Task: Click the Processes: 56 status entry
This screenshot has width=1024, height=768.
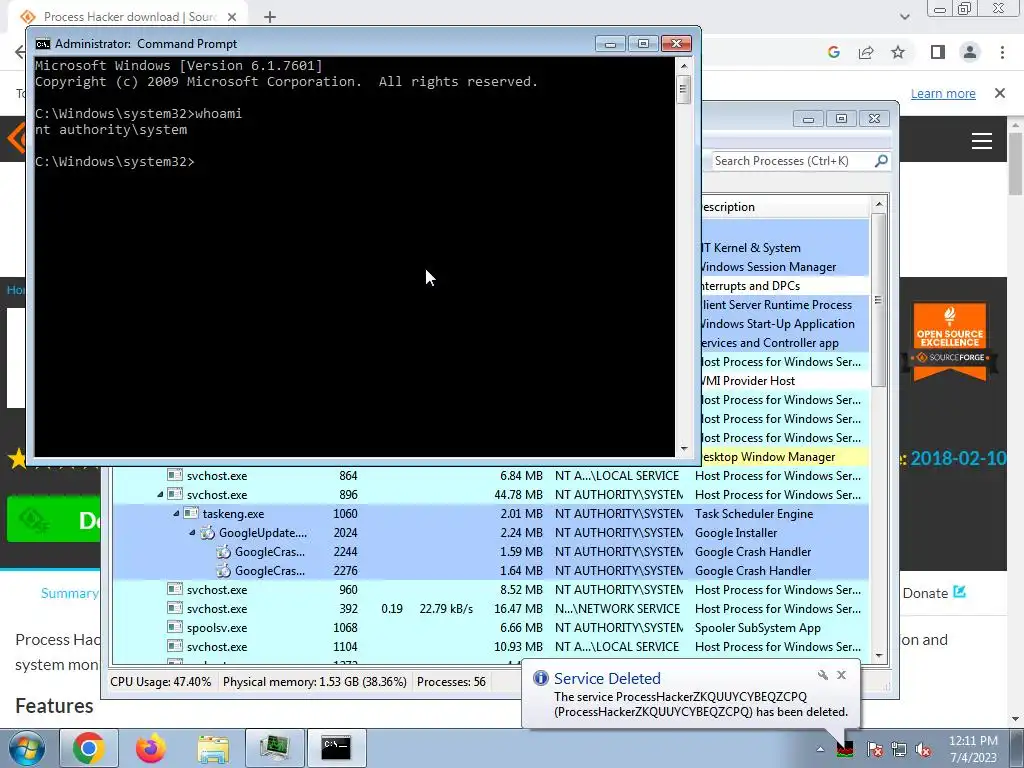Action: tap(451, 682)
